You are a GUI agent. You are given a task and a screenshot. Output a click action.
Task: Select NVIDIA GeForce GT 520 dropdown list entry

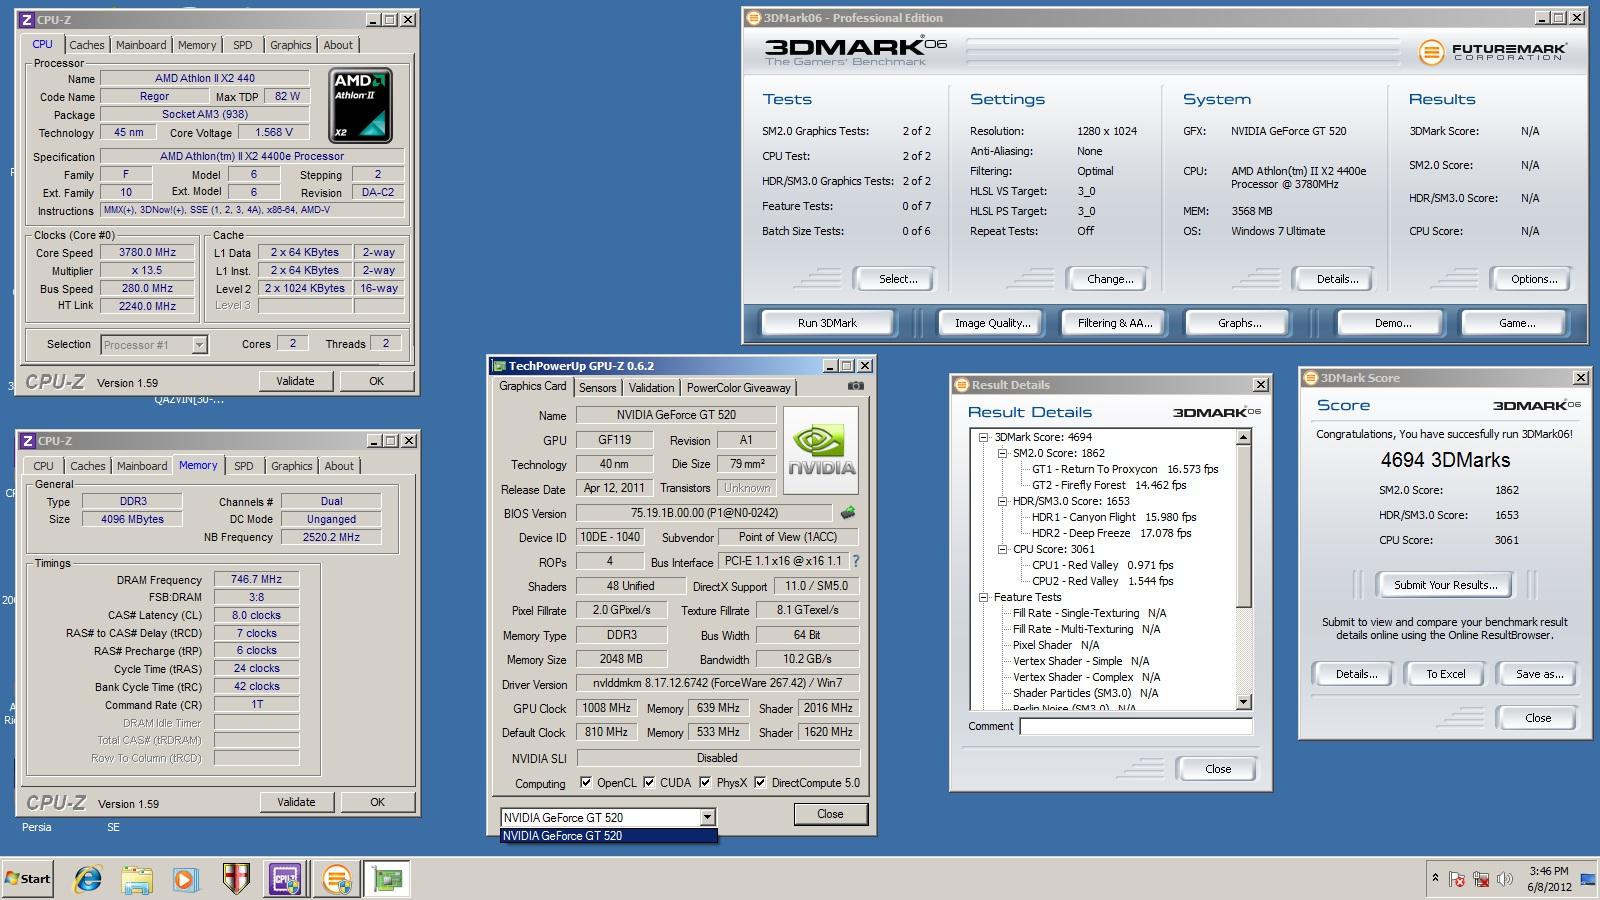(x=608, y=836)
